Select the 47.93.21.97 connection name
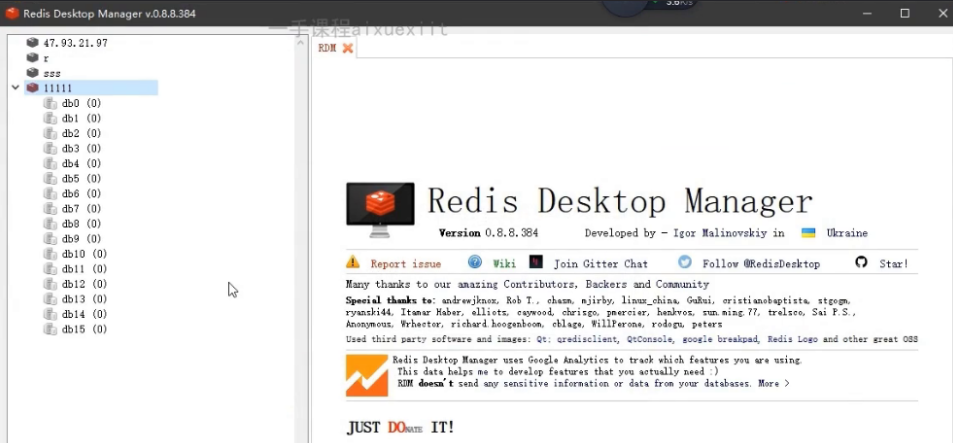Screen dimensions: 953x443 pos(75,43)
